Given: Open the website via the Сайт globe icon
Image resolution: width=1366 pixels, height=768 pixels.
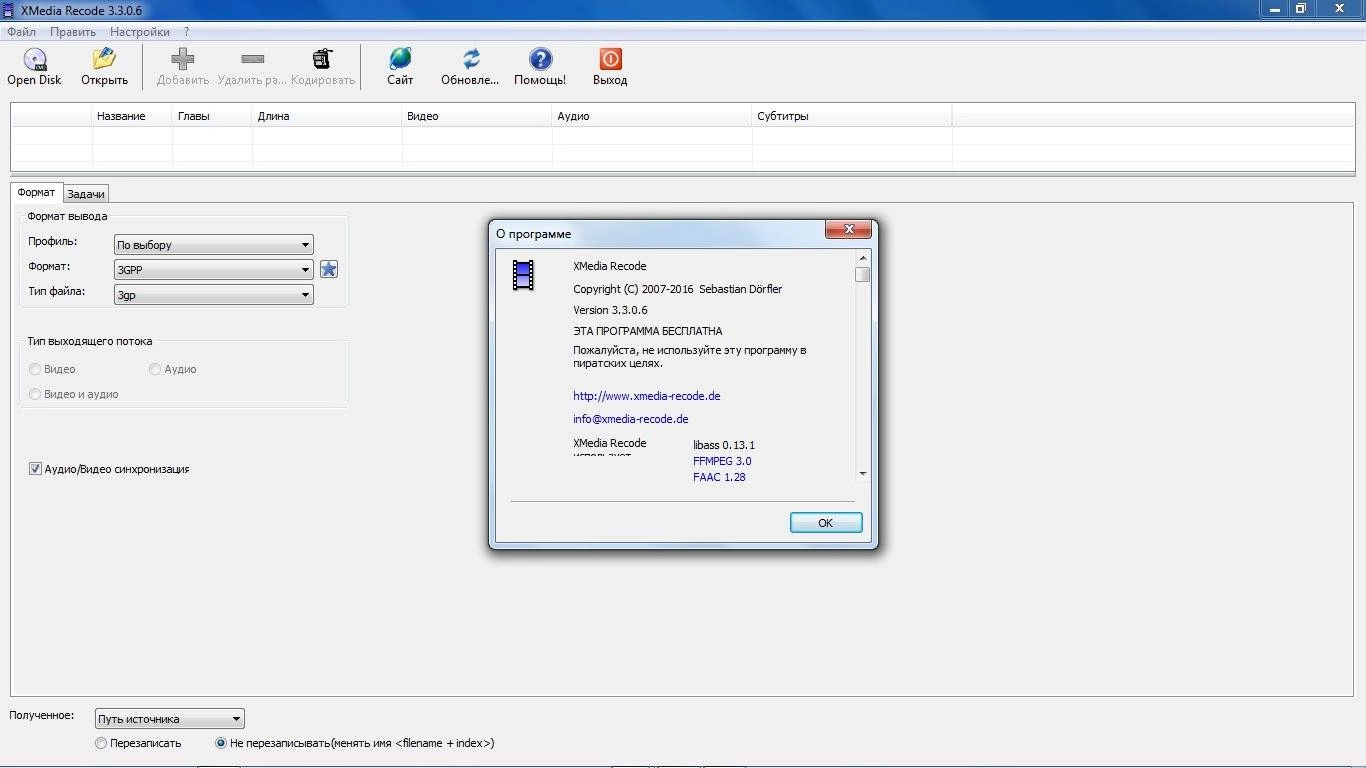Looking at the screenshot, I should tap(400, 59).
